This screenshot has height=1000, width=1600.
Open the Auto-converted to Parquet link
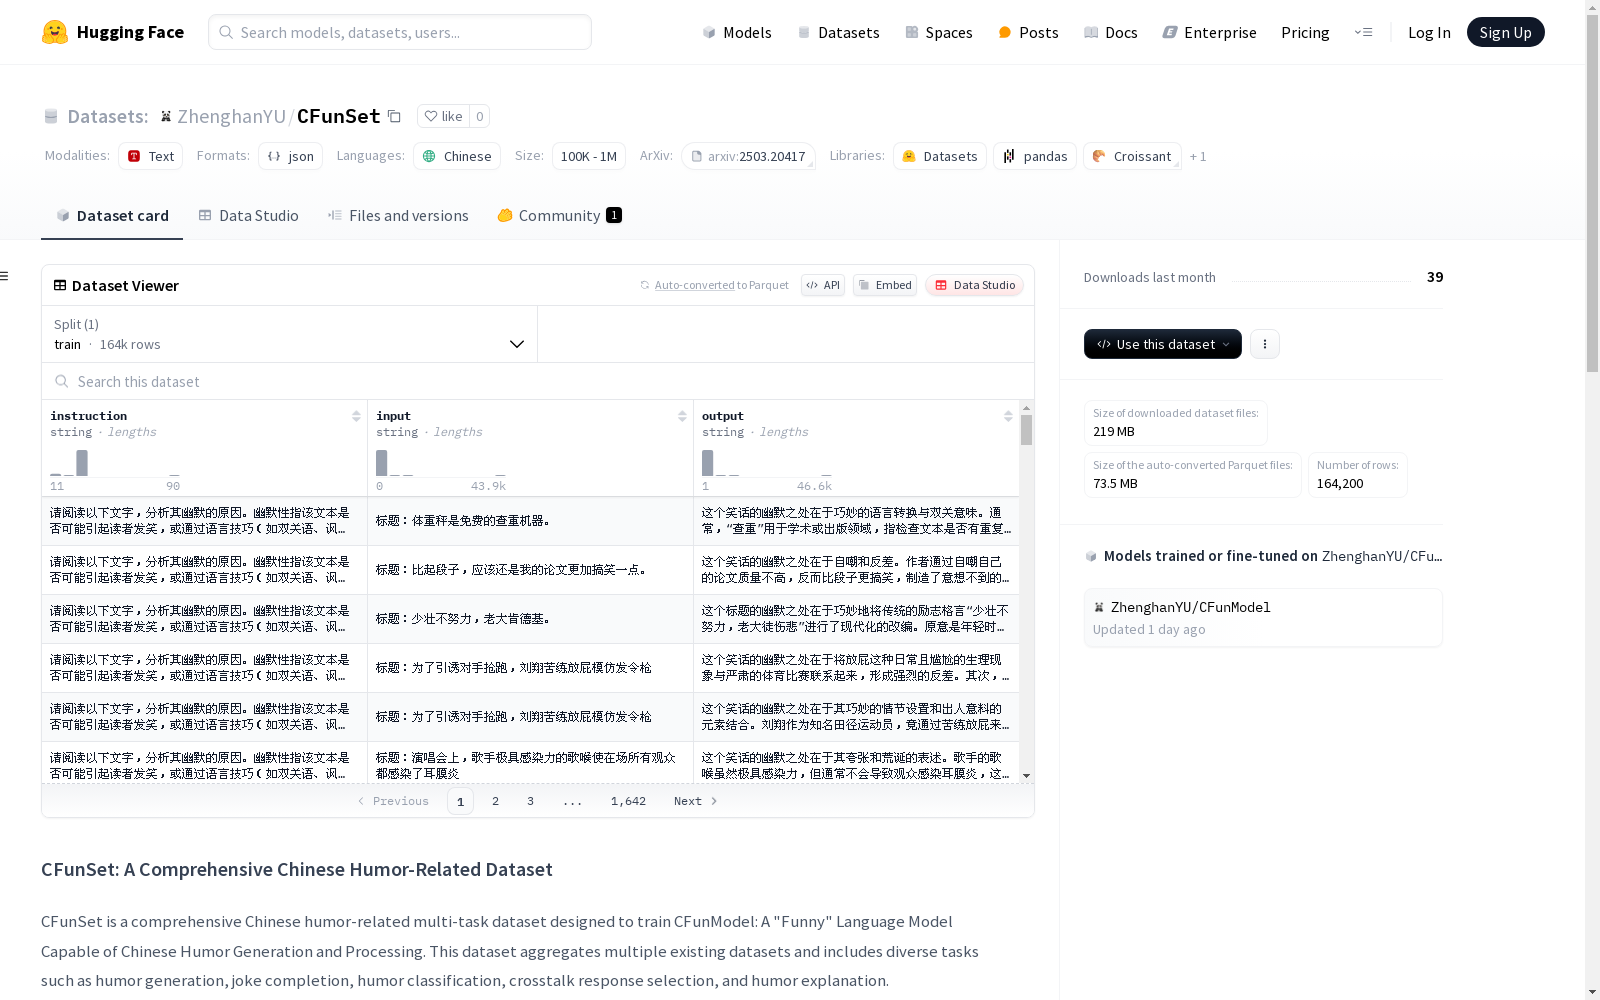[714, 285]
